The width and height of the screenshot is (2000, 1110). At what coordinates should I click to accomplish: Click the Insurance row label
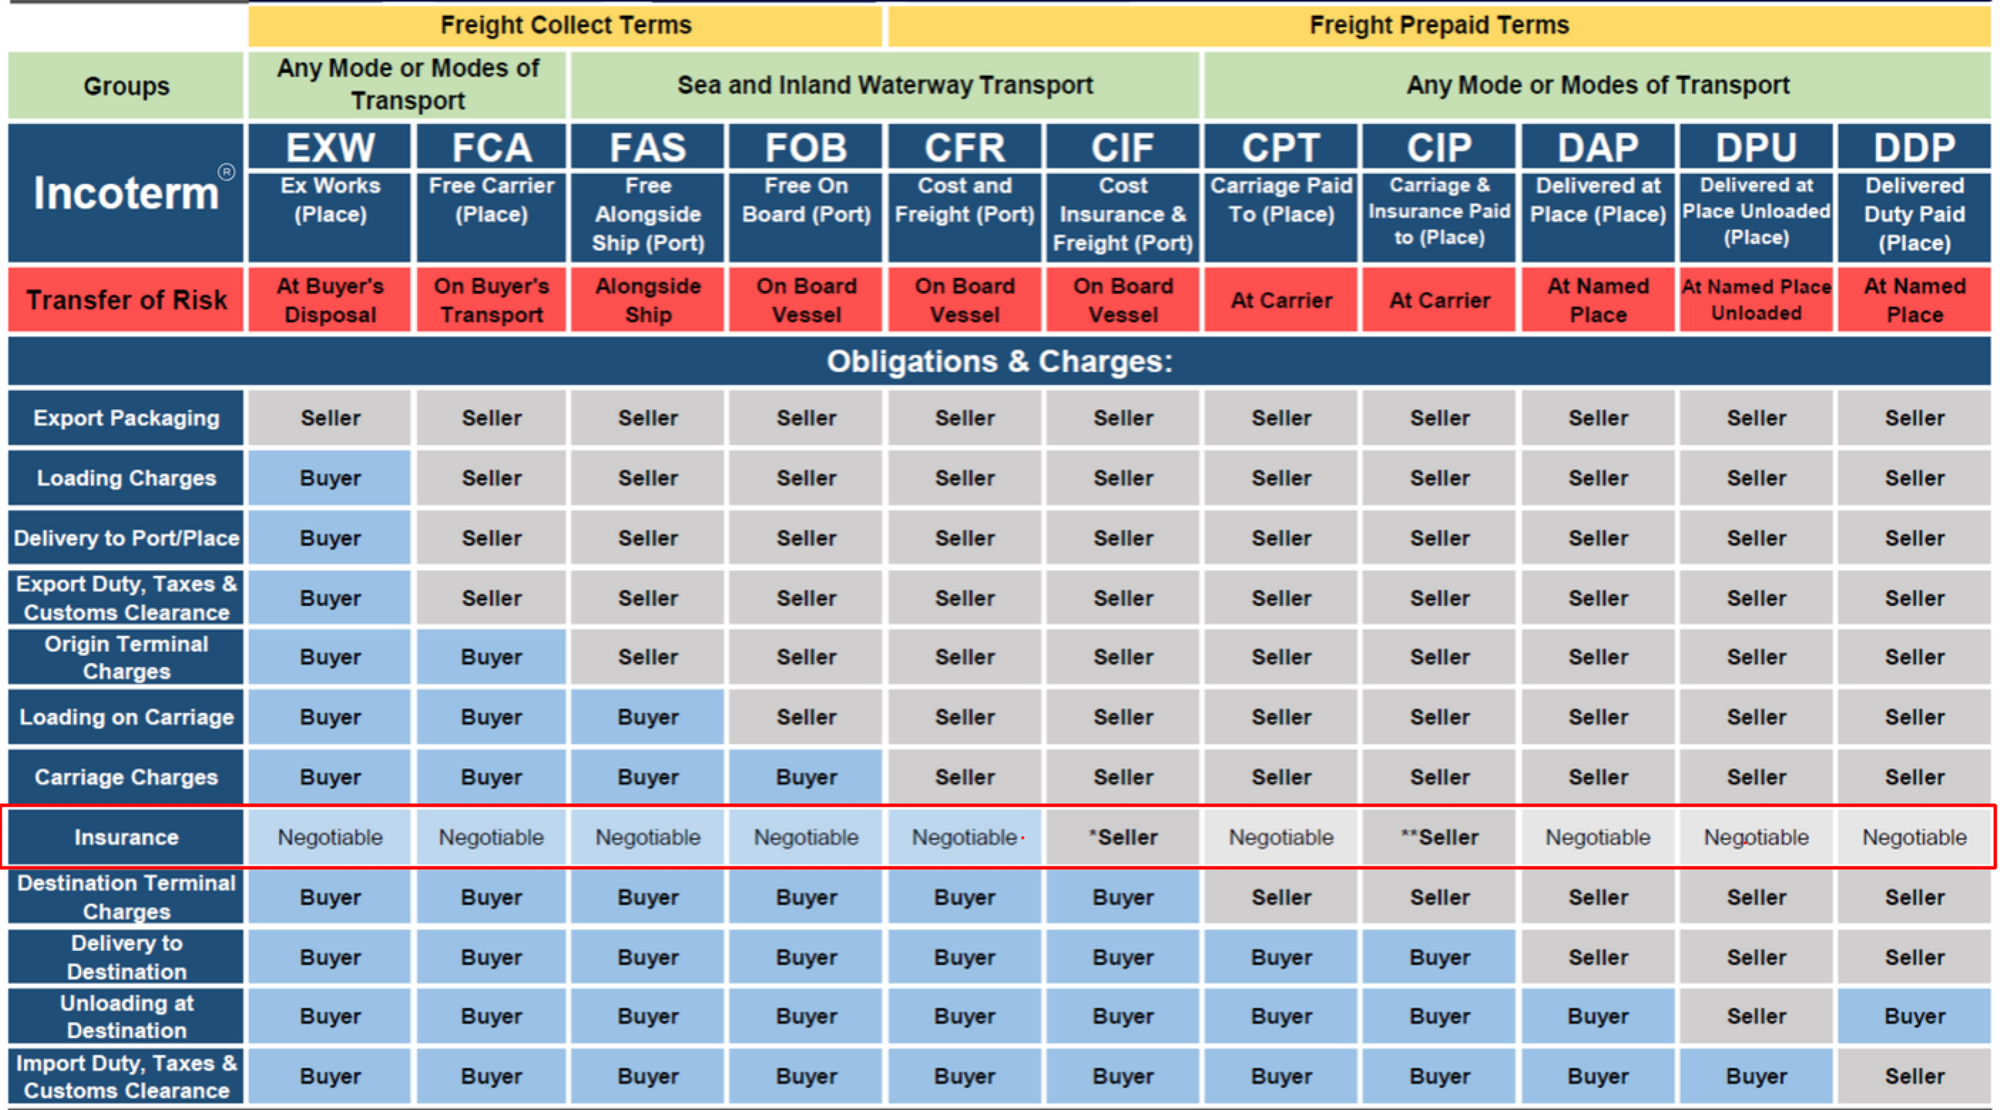coord(126,837)
